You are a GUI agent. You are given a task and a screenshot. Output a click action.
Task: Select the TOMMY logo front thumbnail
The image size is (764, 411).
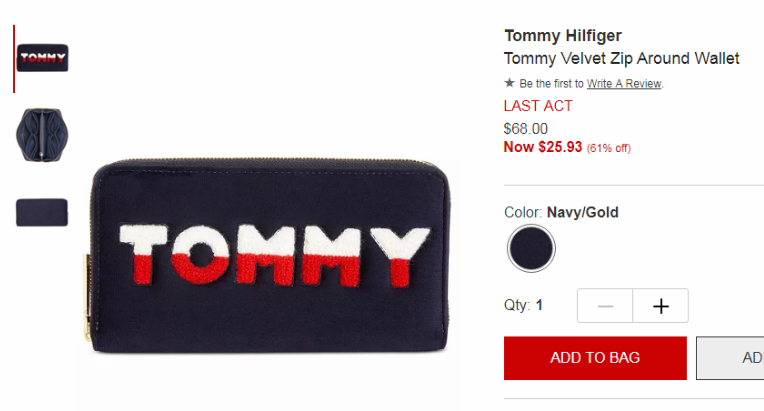(x=42, y=58)
